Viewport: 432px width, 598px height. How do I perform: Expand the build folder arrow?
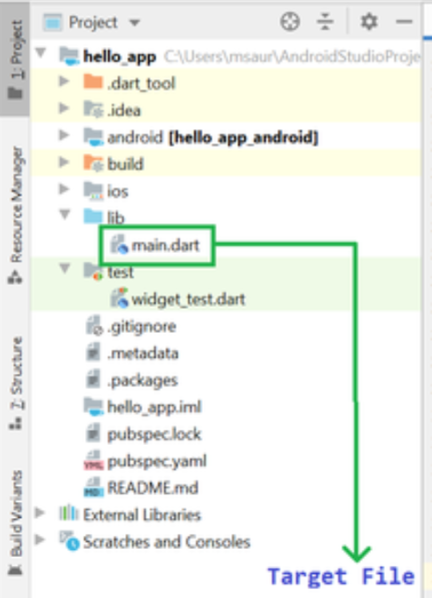tap(64, 162)
